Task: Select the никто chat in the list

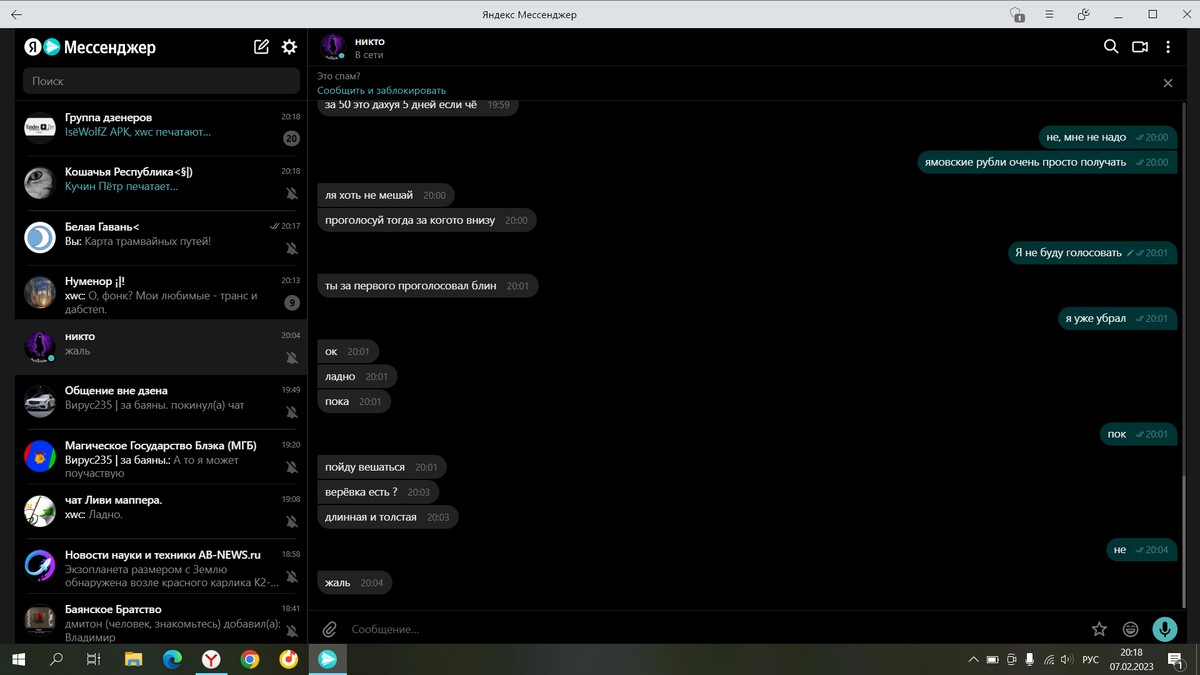Action: click(161, 347)
